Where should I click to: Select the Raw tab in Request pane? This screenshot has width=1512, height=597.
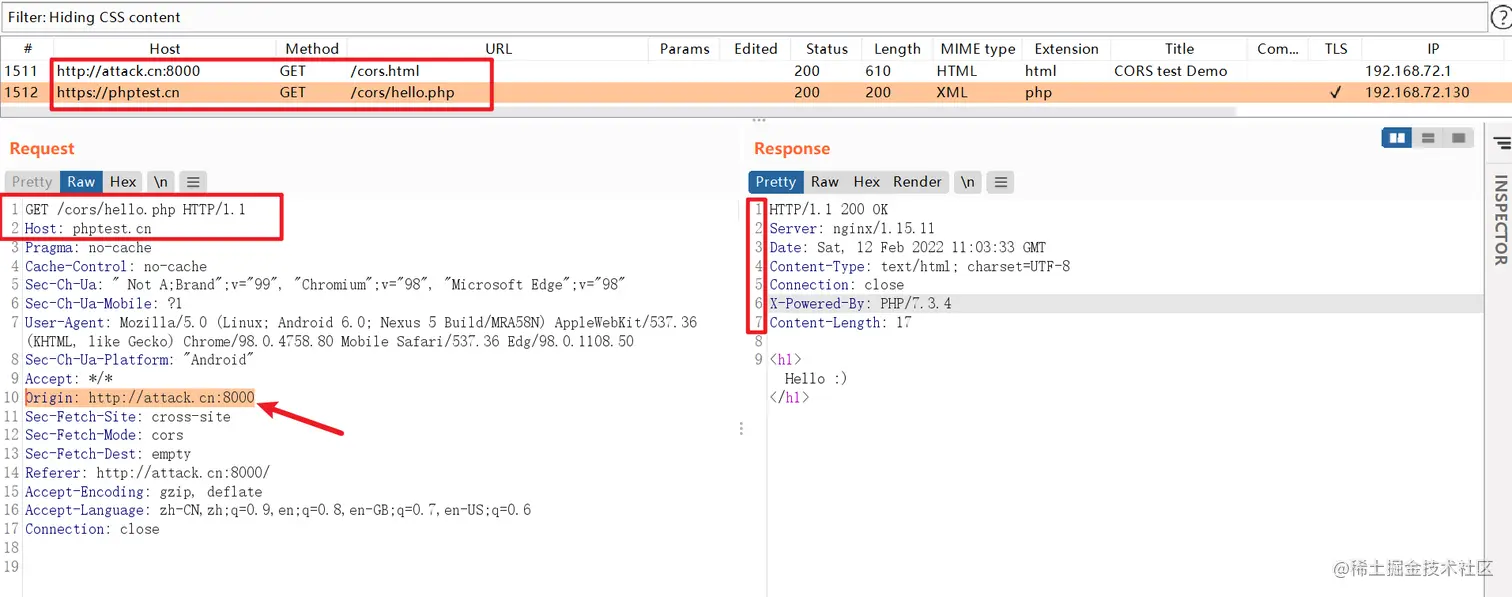[81, 181]
